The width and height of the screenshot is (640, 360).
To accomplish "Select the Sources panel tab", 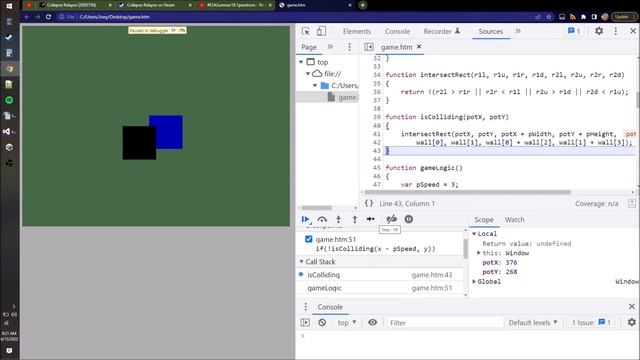I will (x=491, y=31).
